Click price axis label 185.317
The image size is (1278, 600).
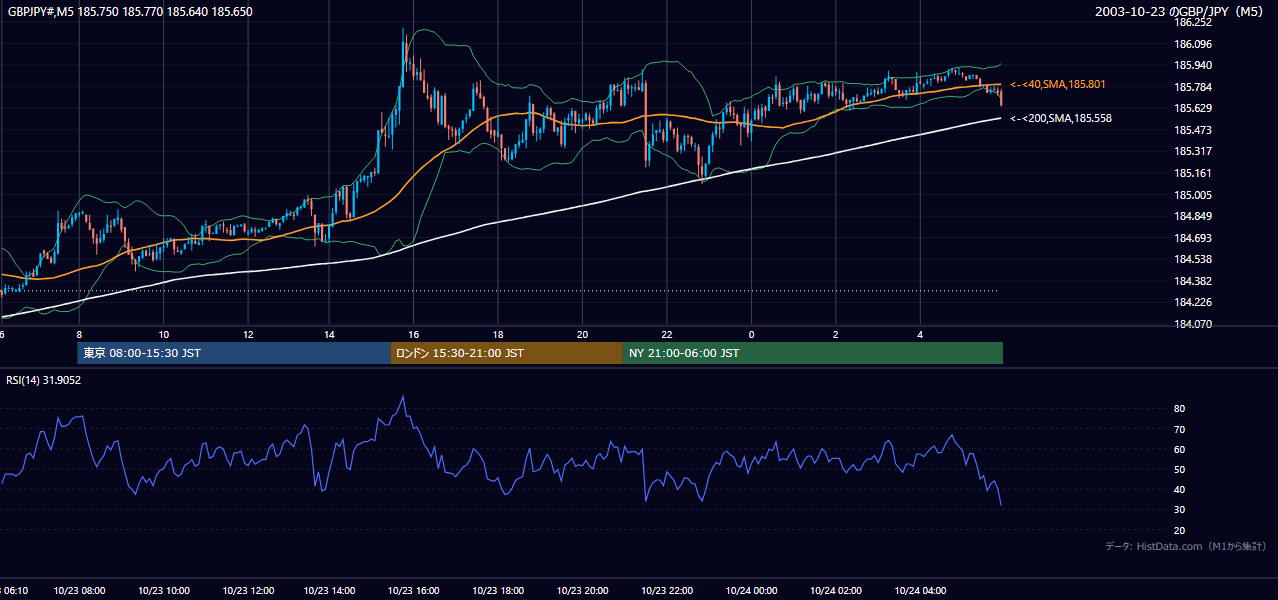click(x=1193, y=152)
